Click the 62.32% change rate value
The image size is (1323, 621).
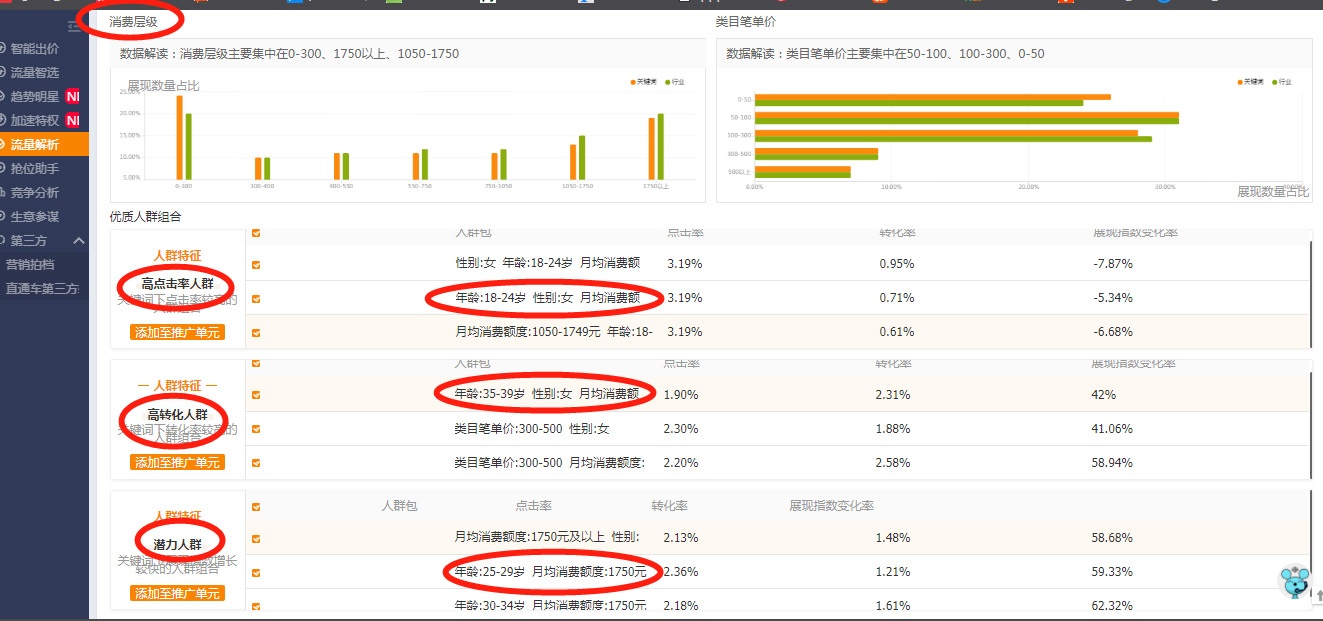[1112, 606]
